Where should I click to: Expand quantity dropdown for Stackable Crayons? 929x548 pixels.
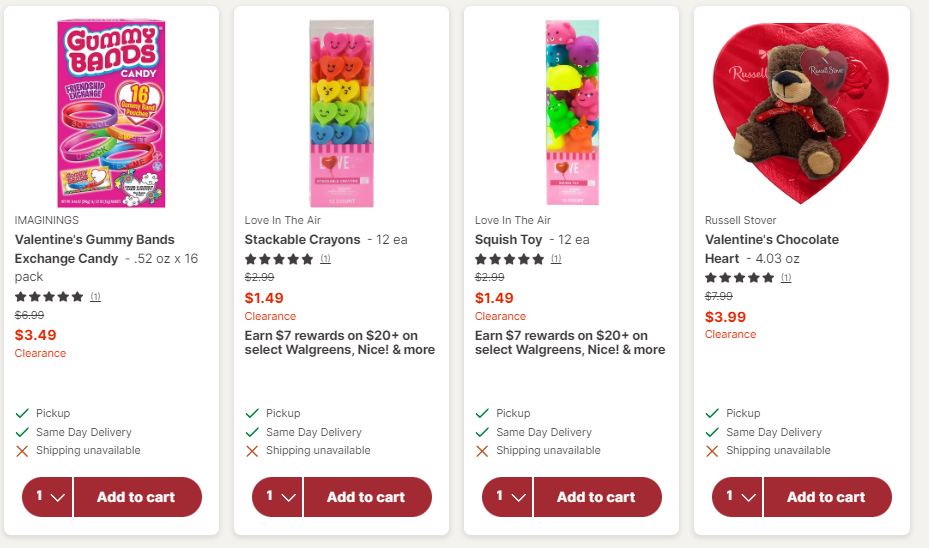277,496
